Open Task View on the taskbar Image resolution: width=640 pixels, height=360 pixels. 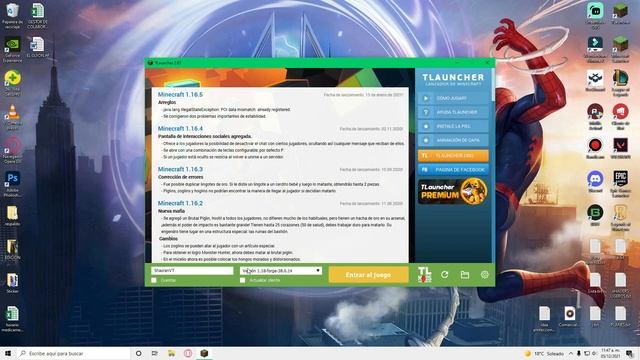[x=155, y=353]
